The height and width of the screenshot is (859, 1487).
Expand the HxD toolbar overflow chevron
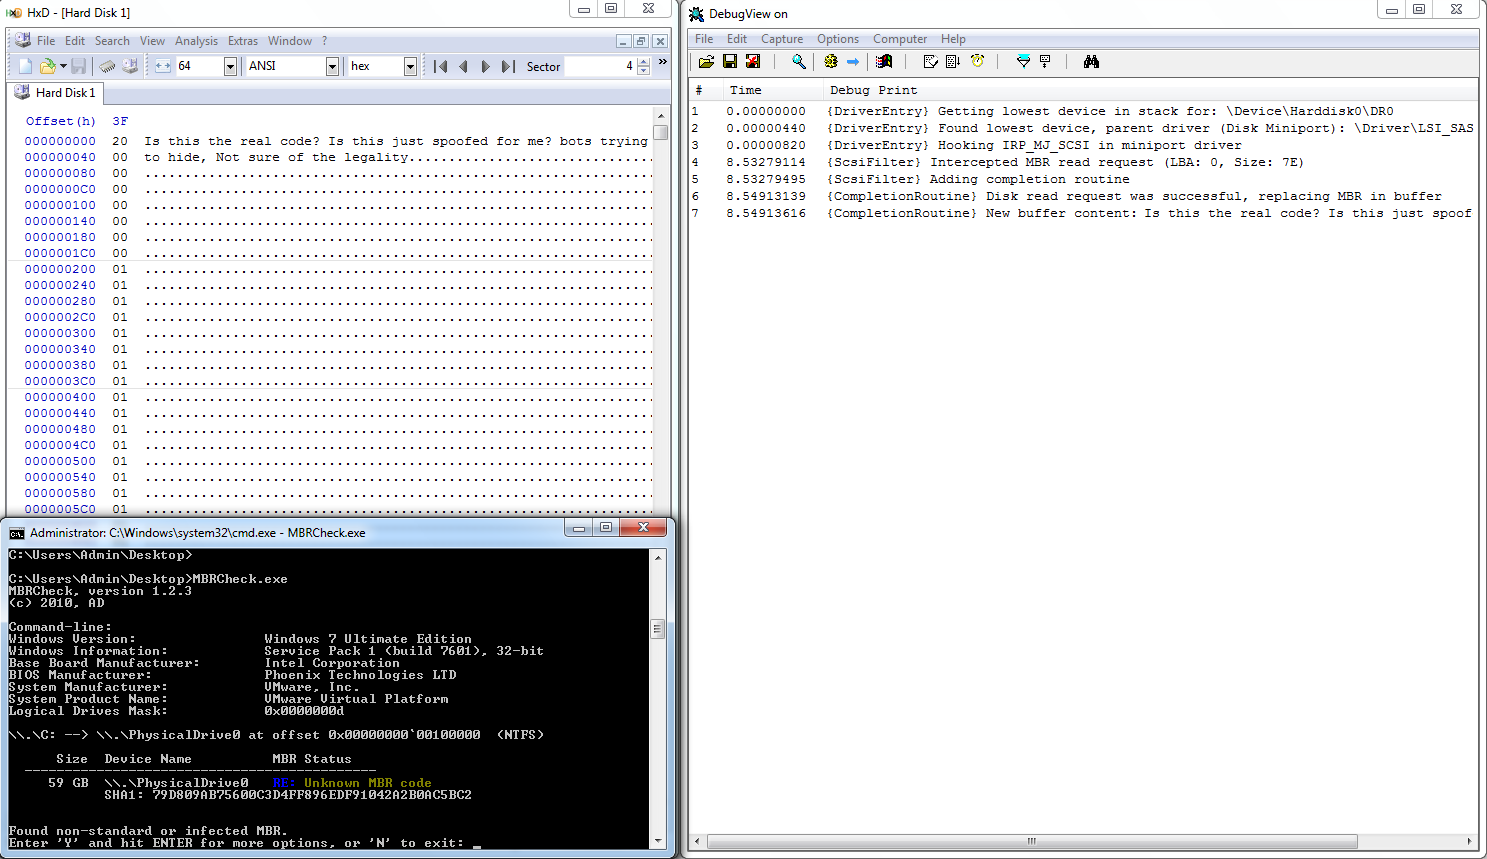[662, 62]
